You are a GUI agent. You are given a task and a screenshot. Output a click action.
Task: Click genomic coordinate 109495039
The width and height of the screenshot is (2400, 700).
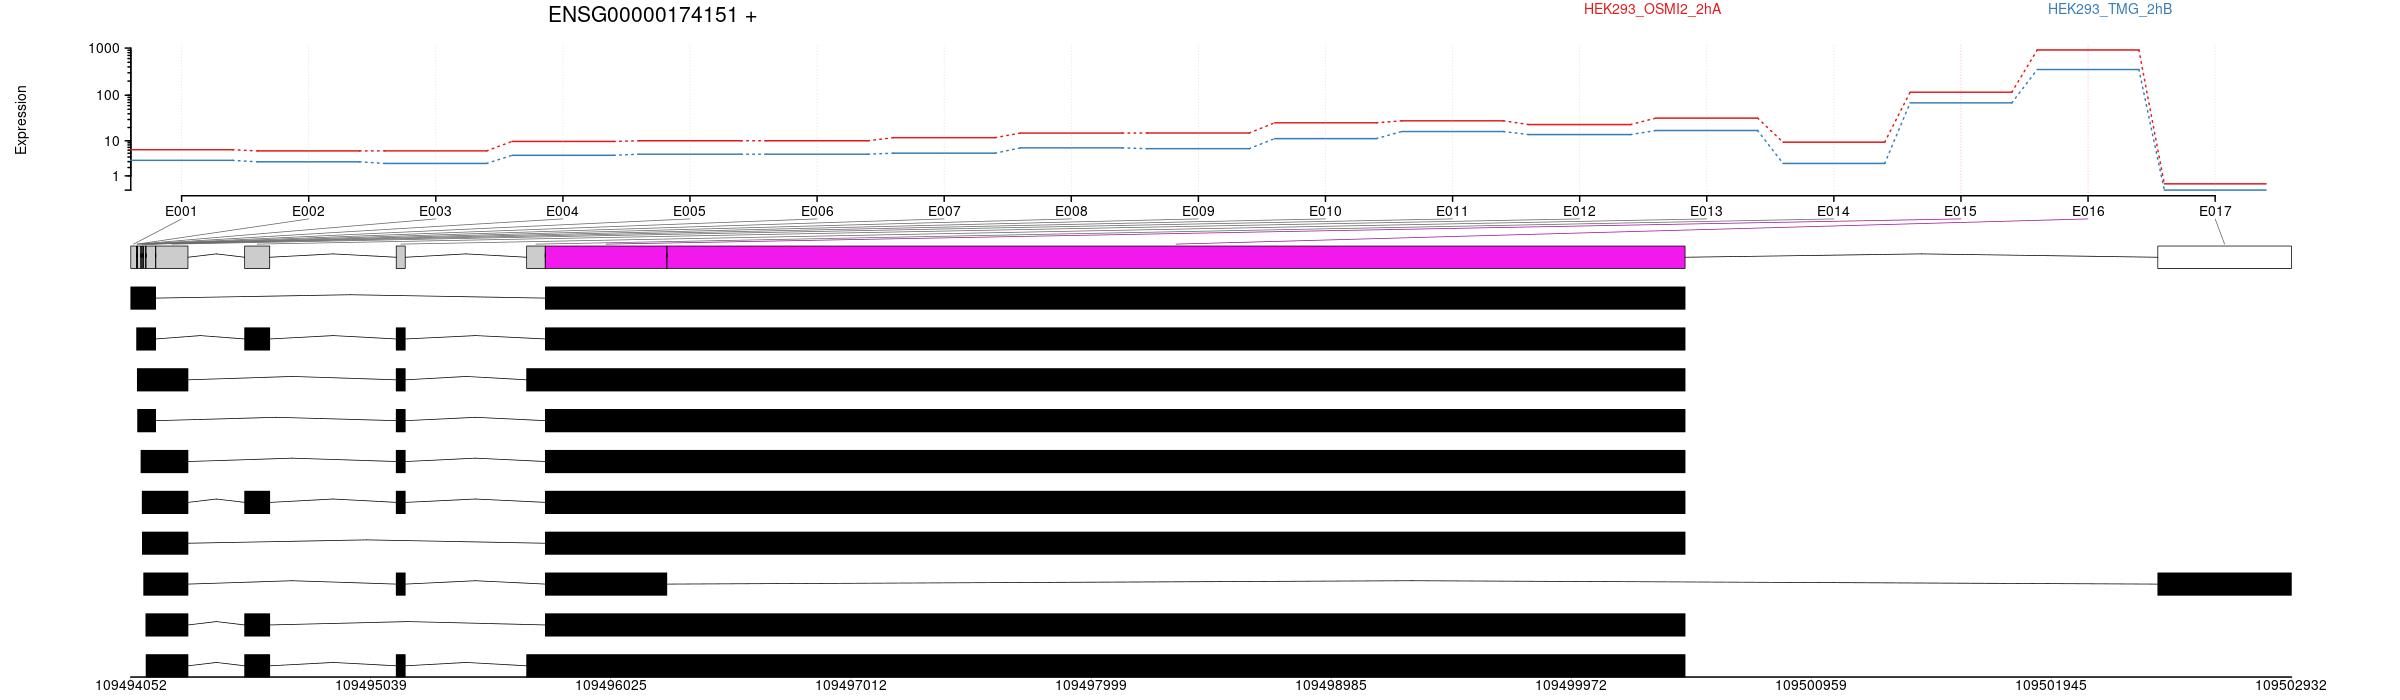click(x=371, y=686)
